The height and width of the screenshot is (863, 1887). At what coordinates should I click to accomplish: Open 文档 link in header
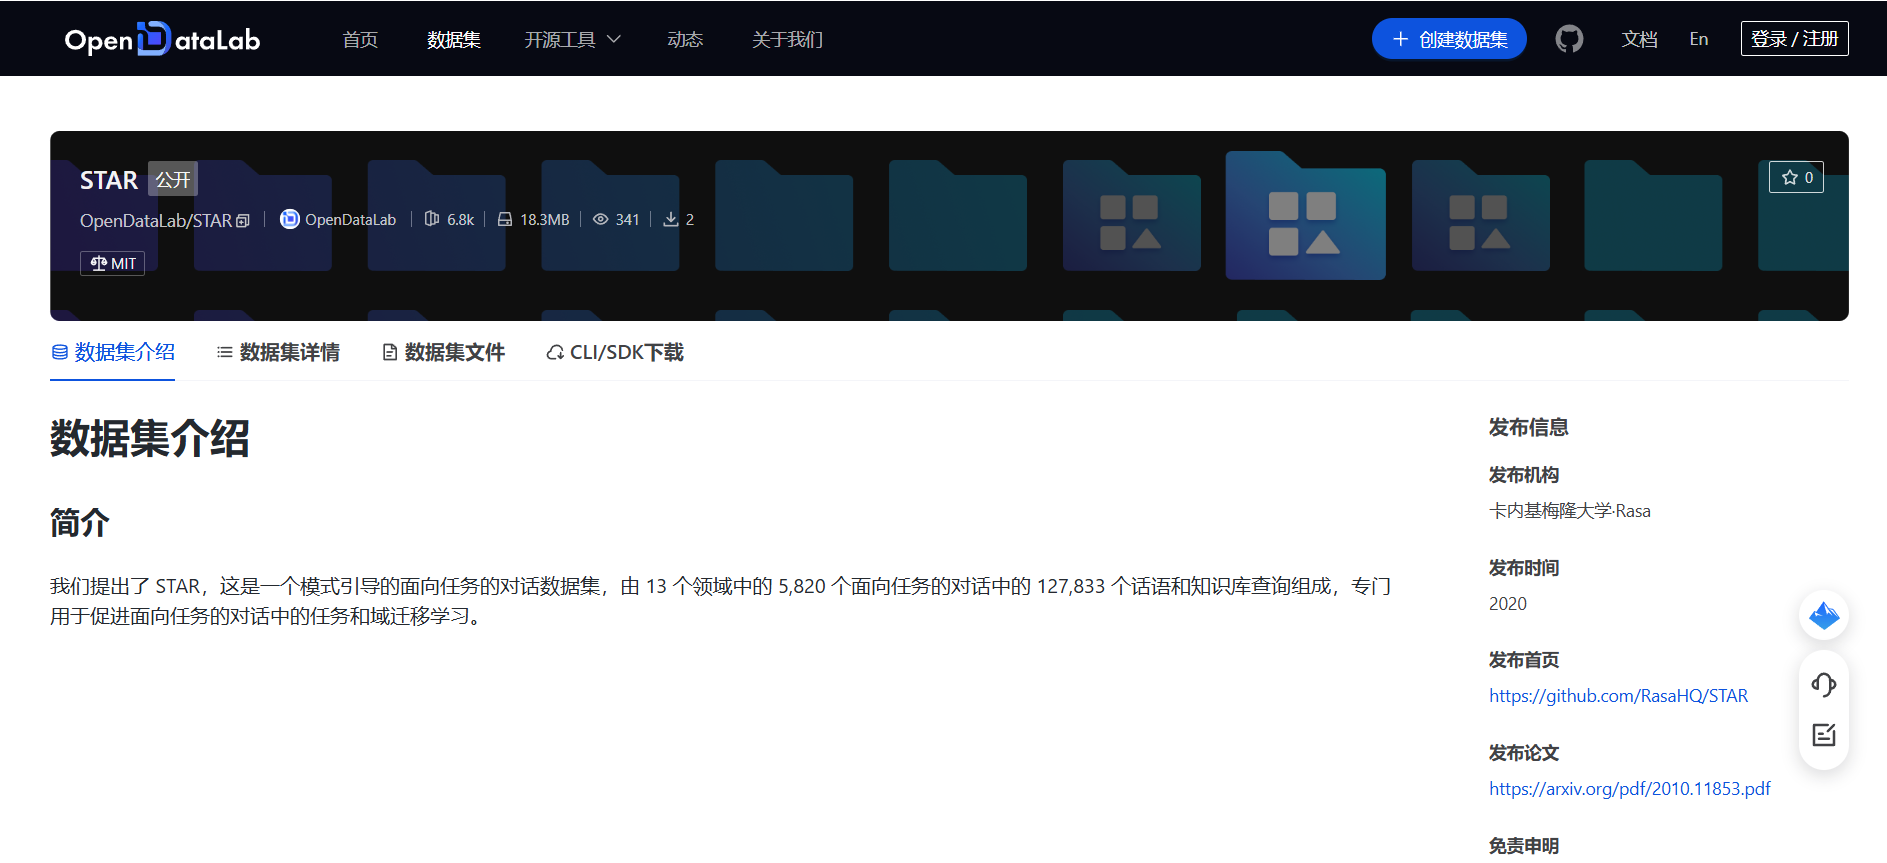point(1640,39)
